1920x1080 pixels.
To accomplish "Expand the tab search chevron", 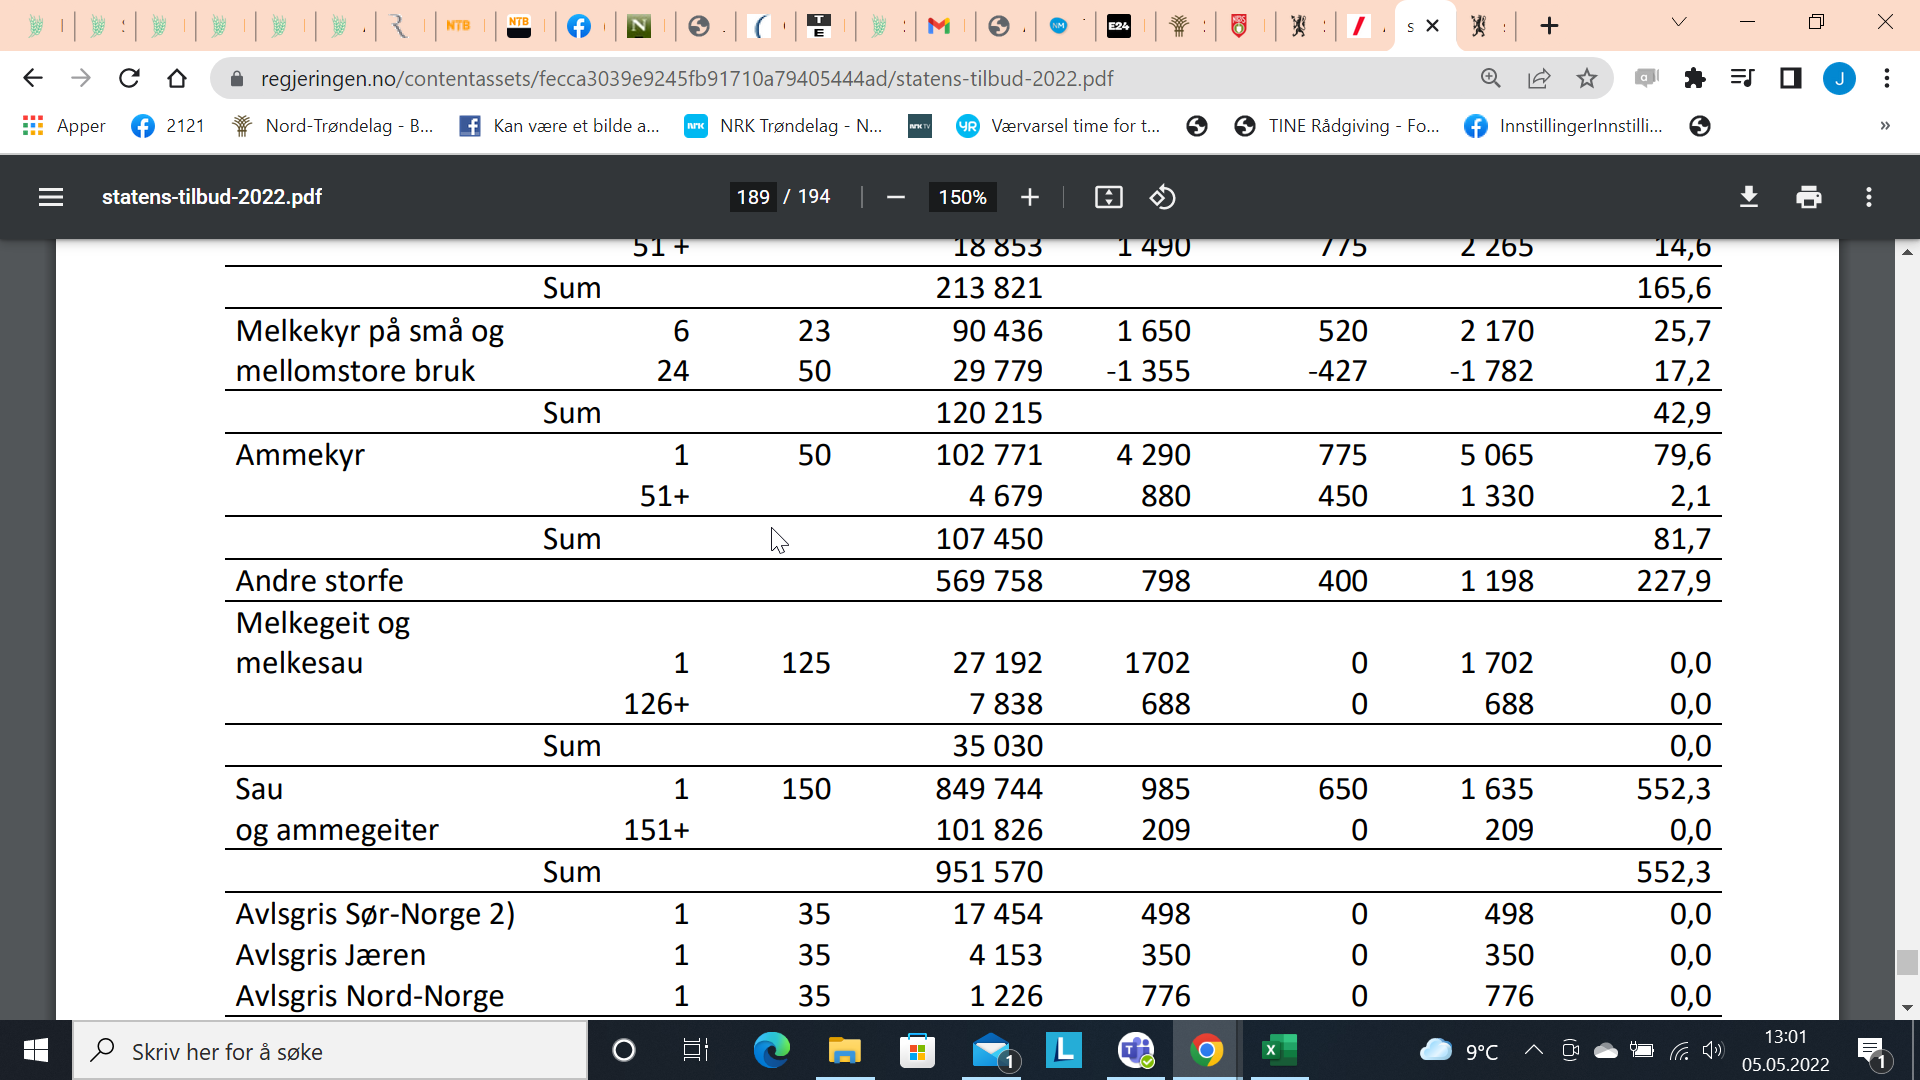I will (x=1679, y=22).
